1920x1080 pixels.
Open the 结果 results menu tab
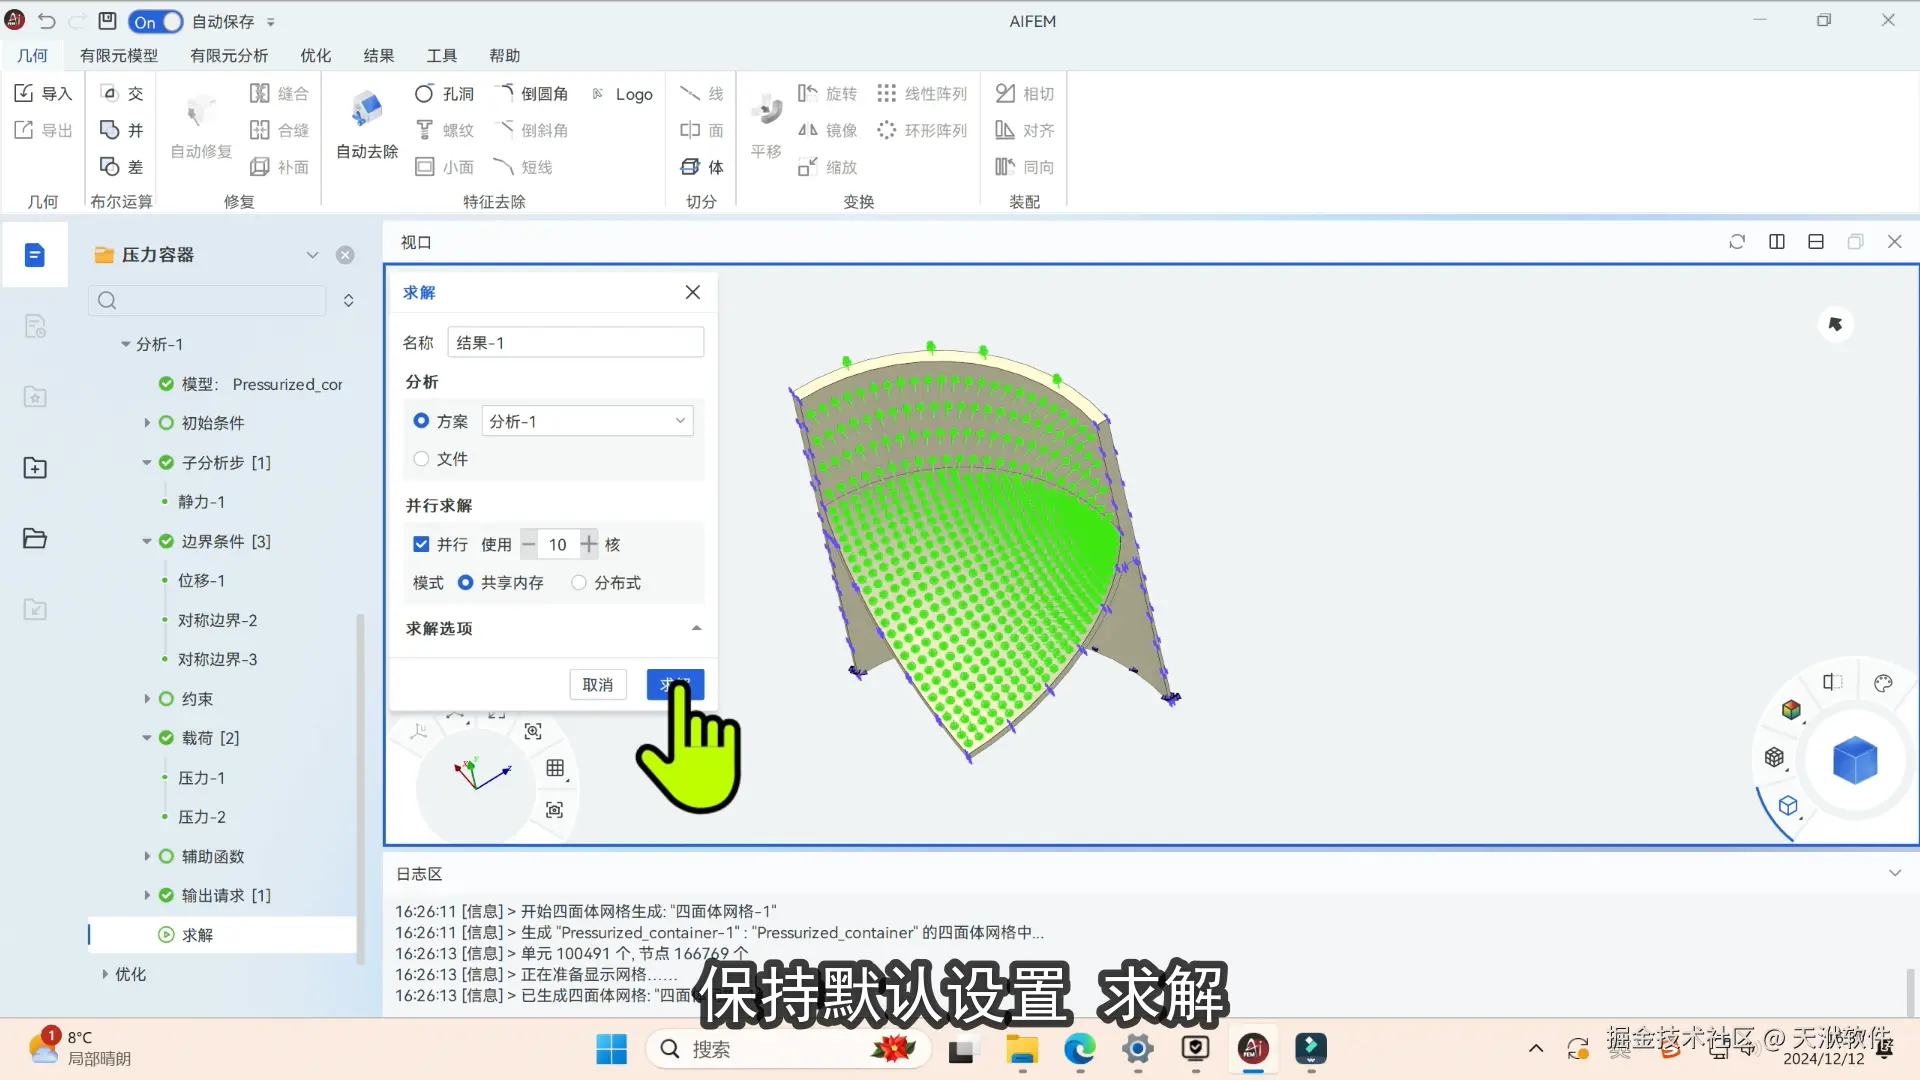point(378,55)
